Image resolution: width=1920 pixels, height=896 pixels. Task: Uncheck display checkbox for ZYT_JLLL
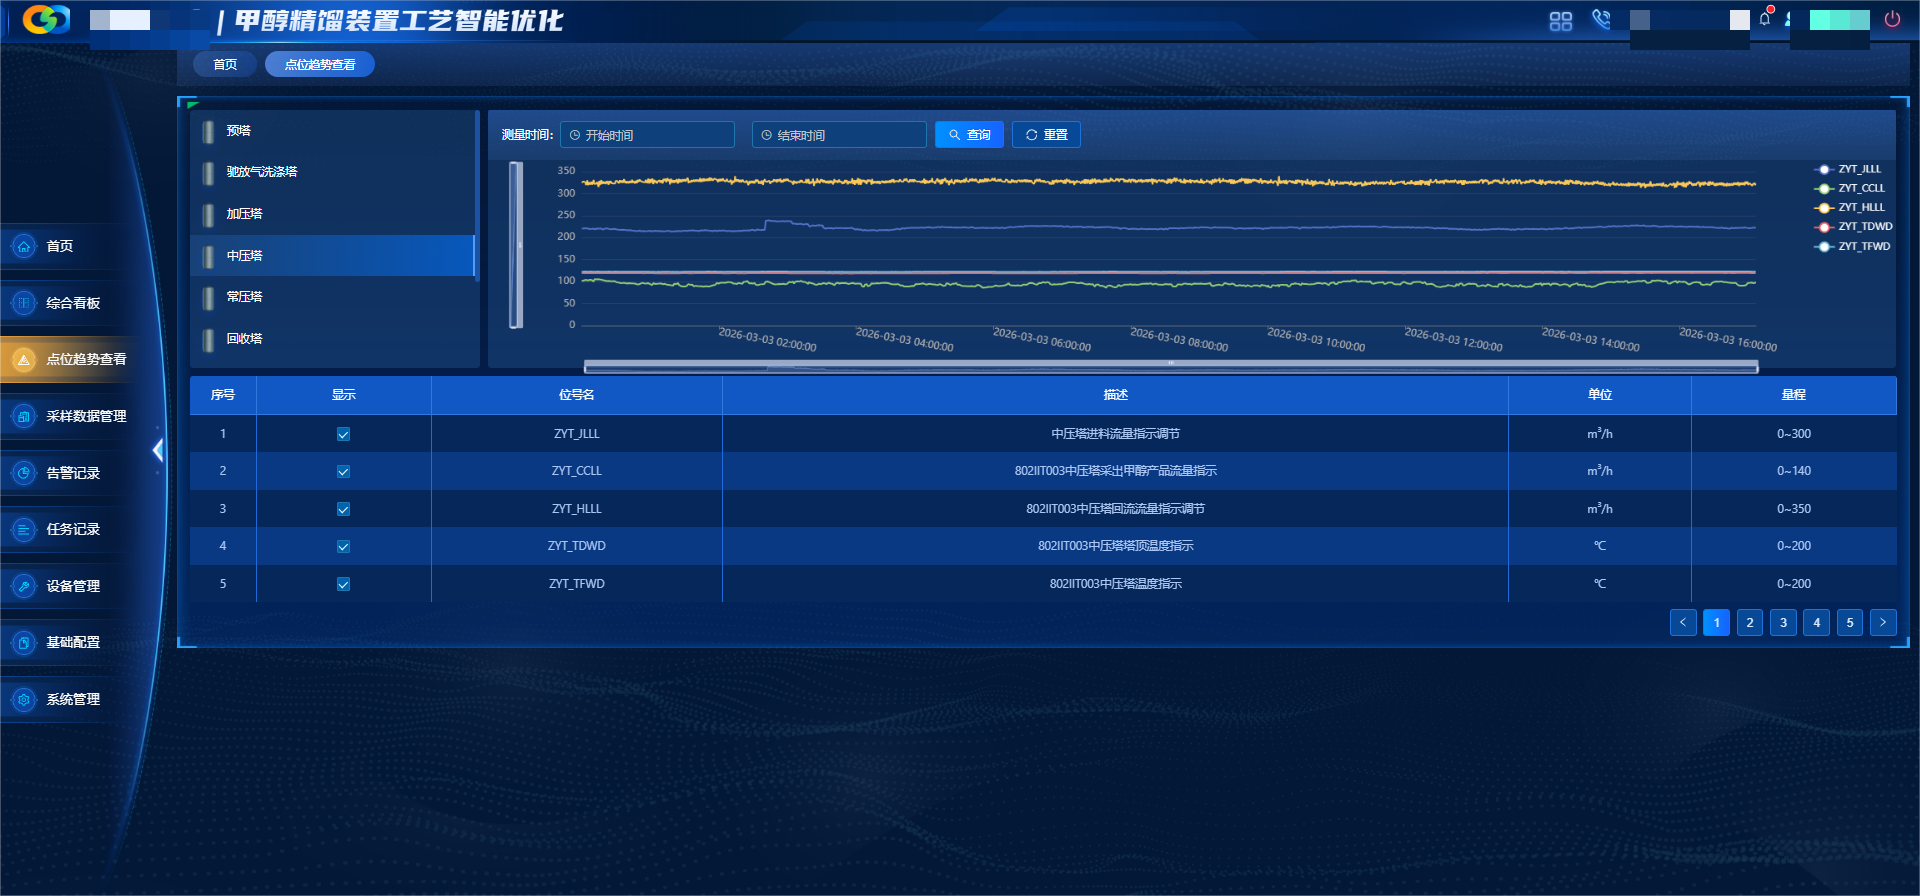pyautogui.click(x=343, y=434)
